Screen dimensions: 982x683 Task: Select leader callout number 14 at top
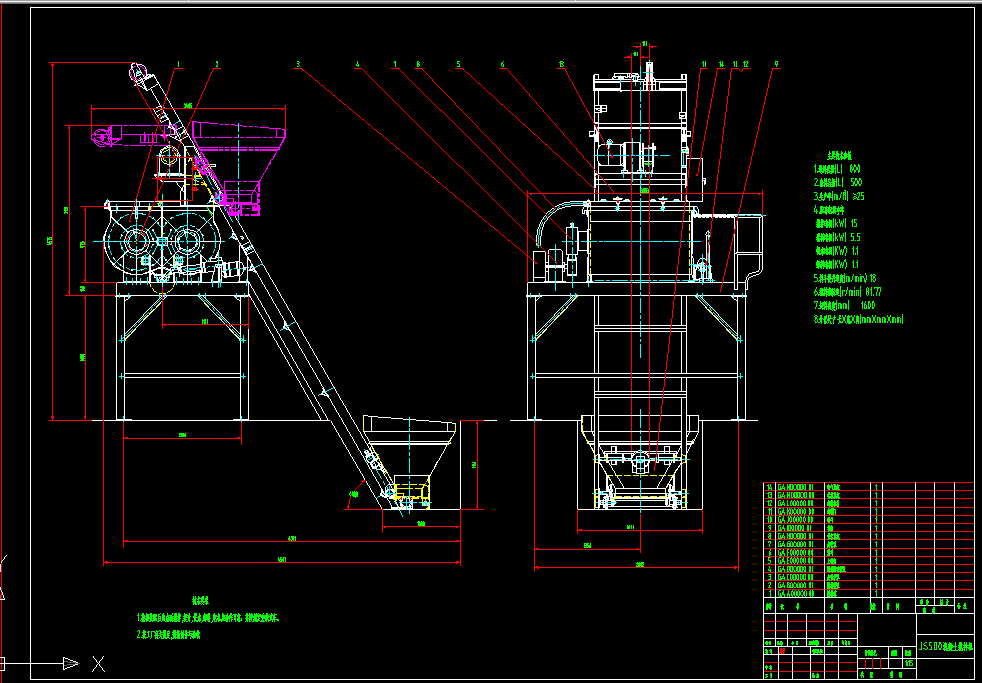click(x=721, y=64)
